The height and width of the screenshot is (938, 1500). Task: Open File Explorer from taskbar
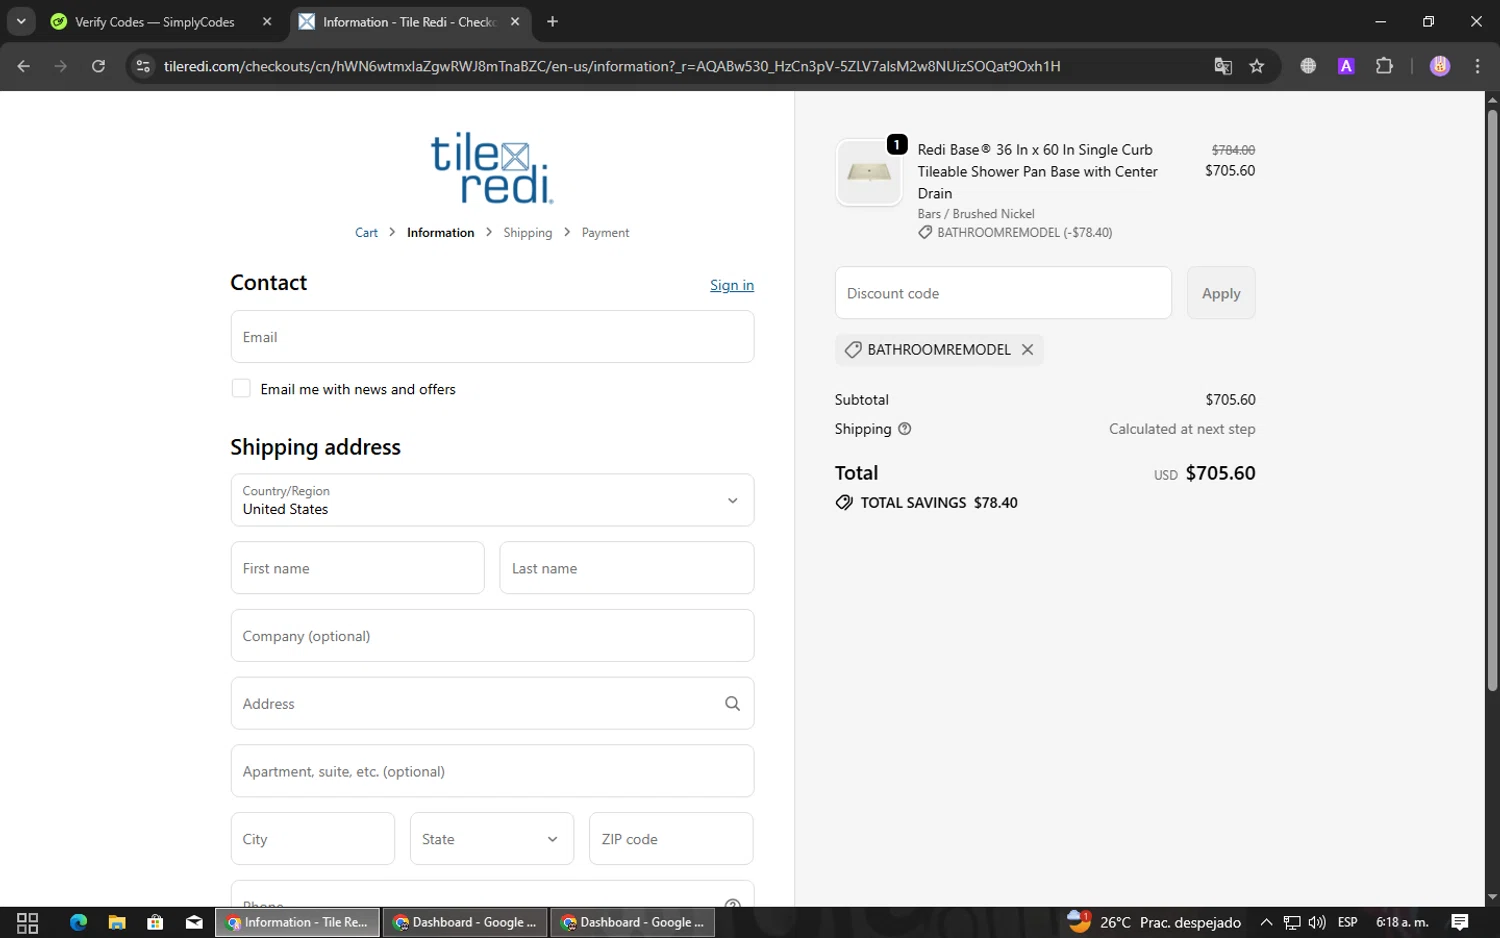click(x=117, y=922)
